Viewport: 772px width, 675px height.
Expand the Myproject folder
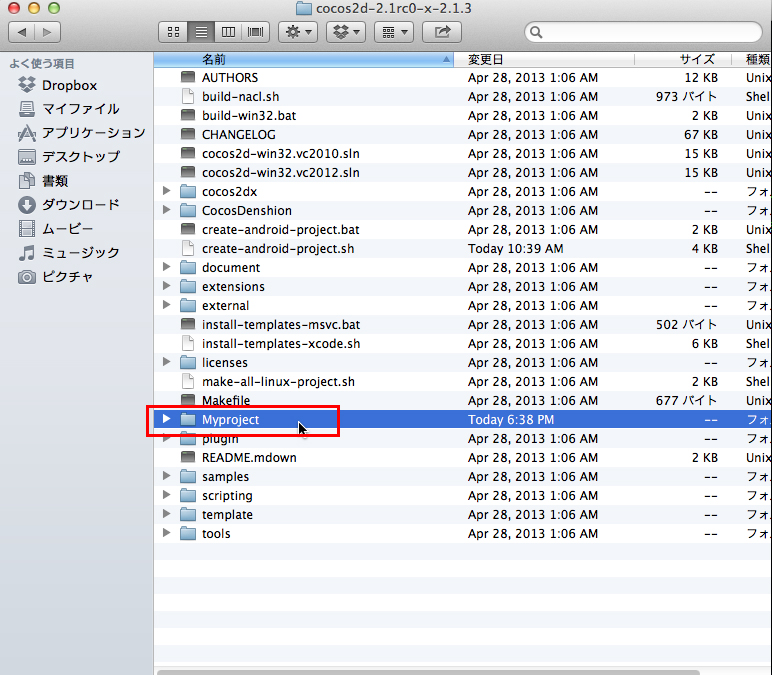[x=166, y=419]
